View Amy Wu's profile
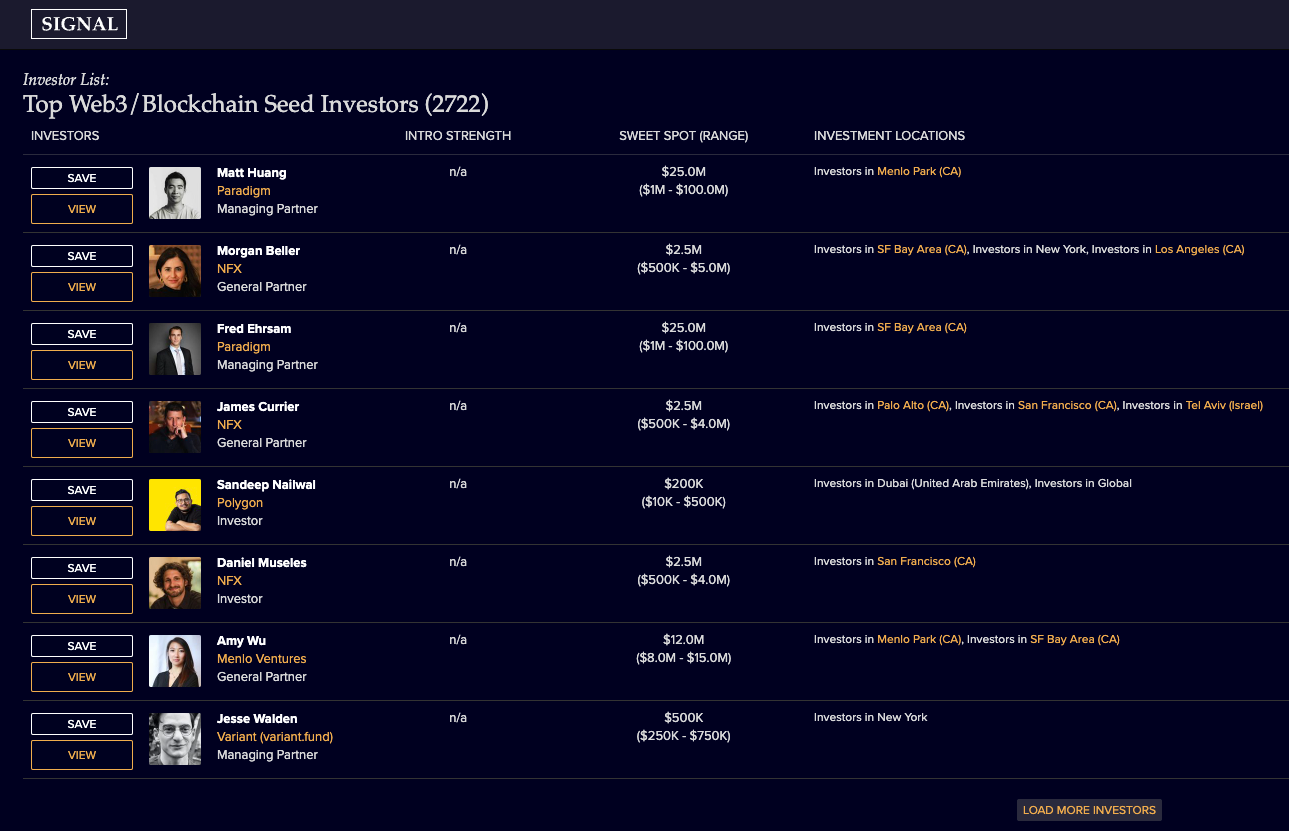 pos(82,677)
